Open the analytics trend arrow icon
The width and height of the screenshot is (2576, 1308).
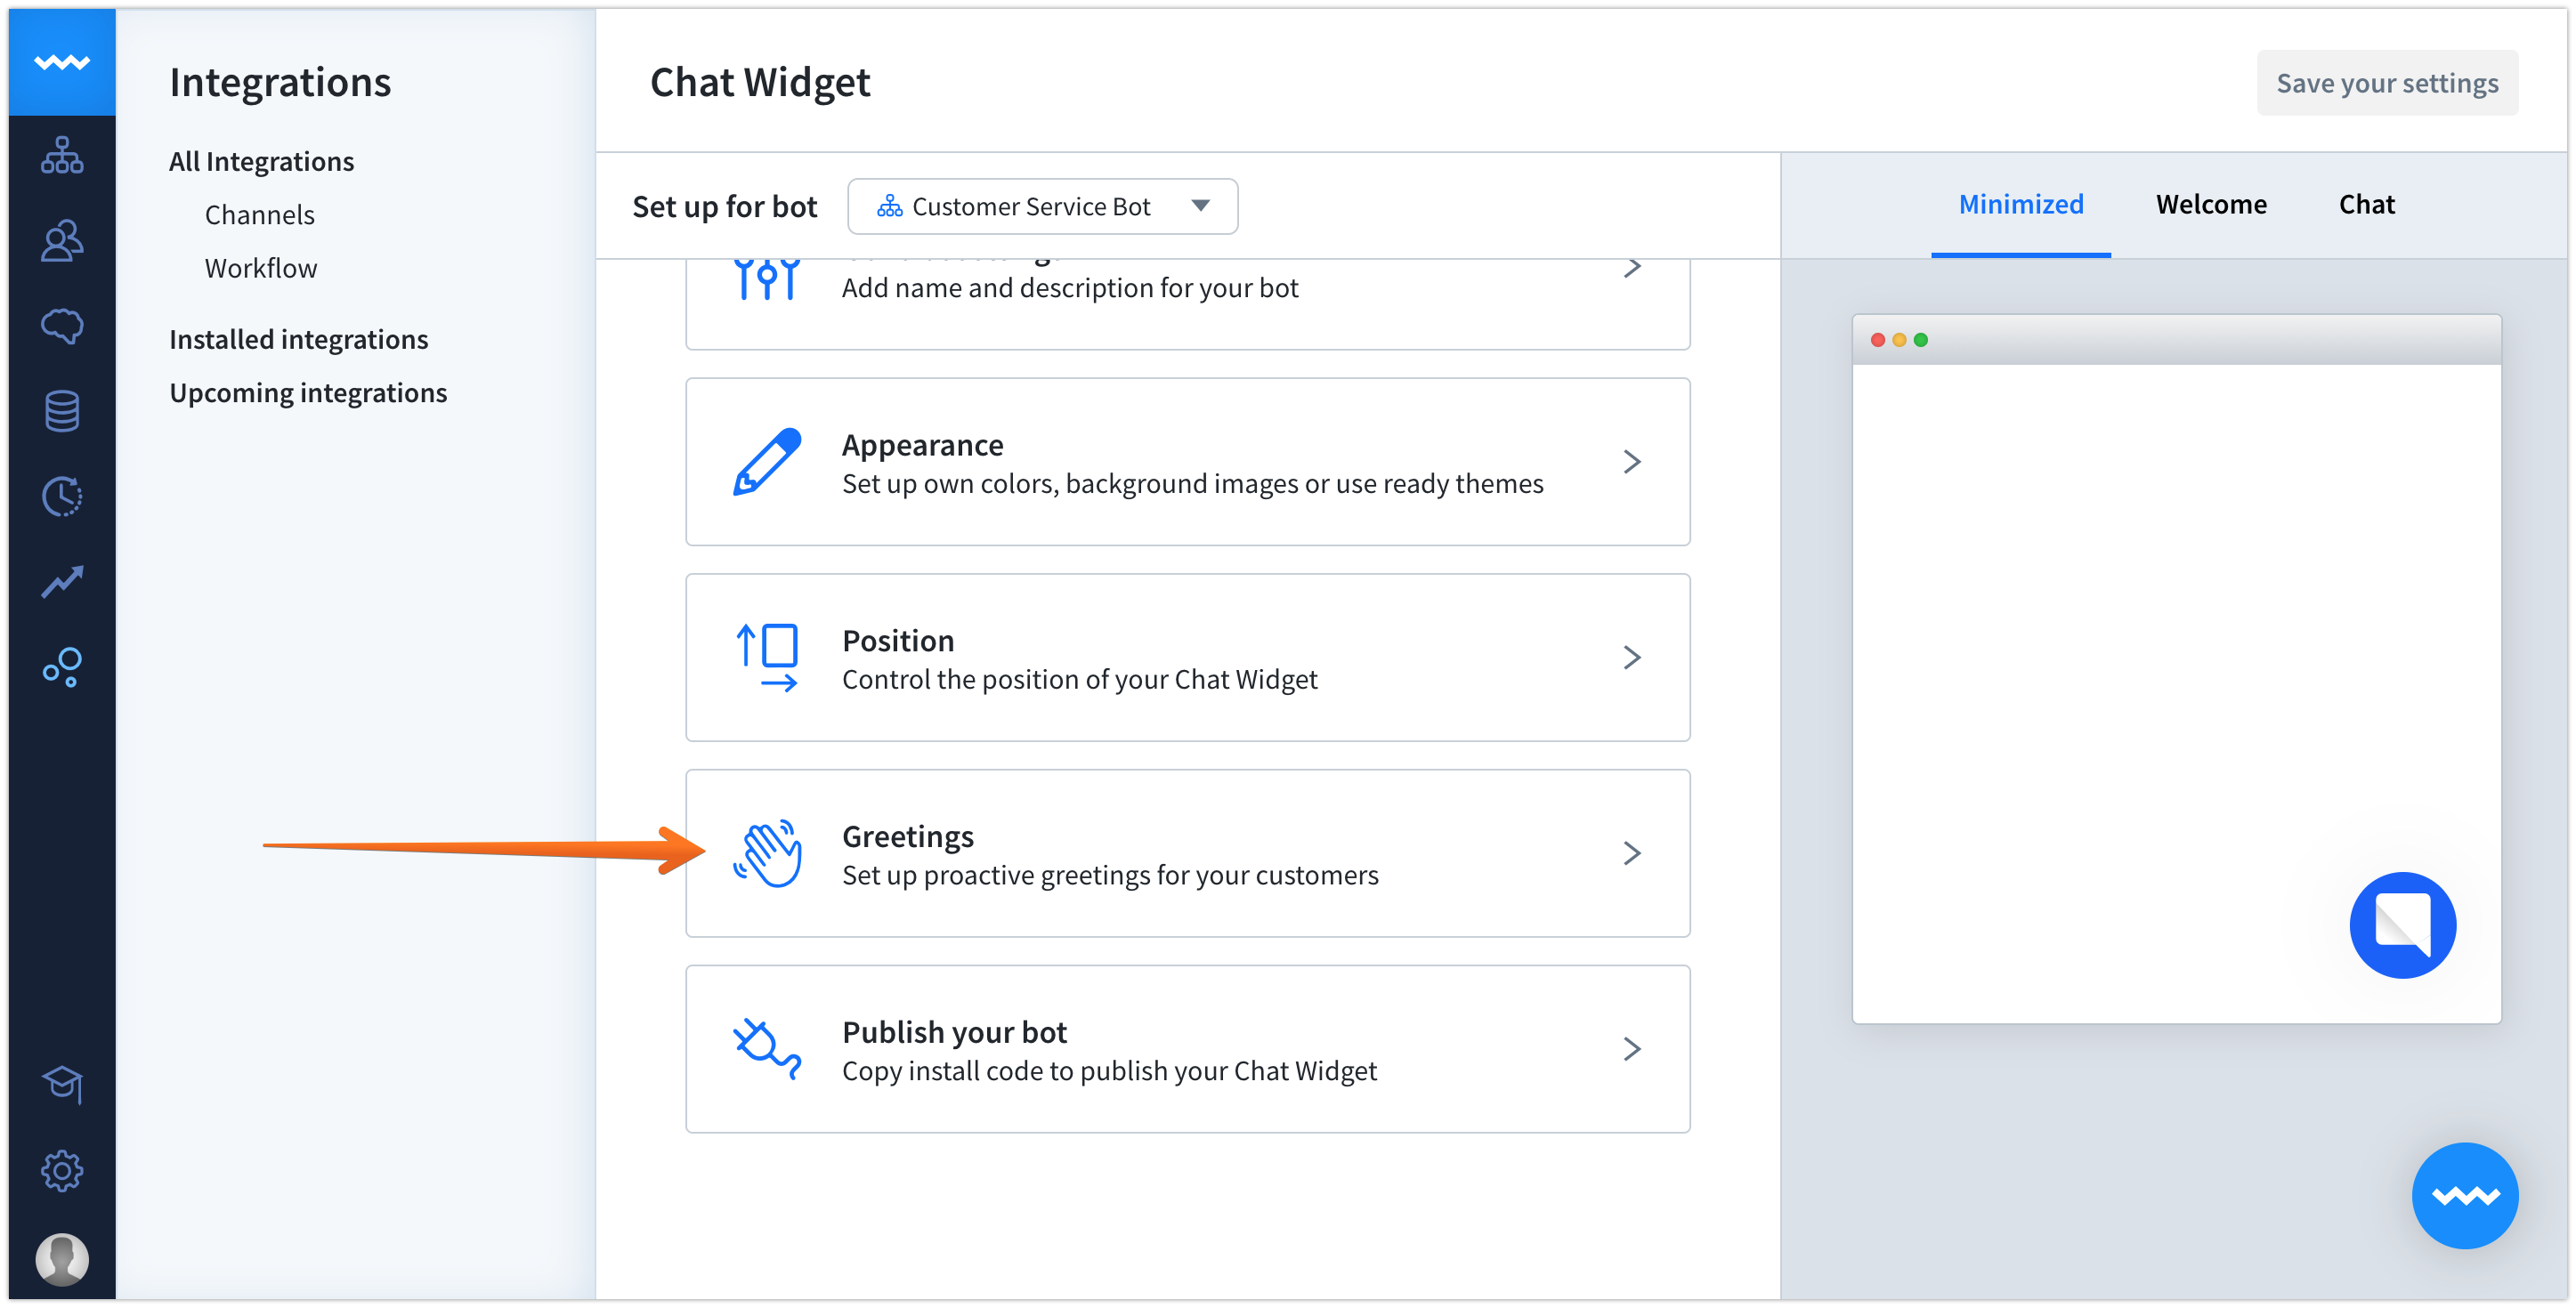62,581
